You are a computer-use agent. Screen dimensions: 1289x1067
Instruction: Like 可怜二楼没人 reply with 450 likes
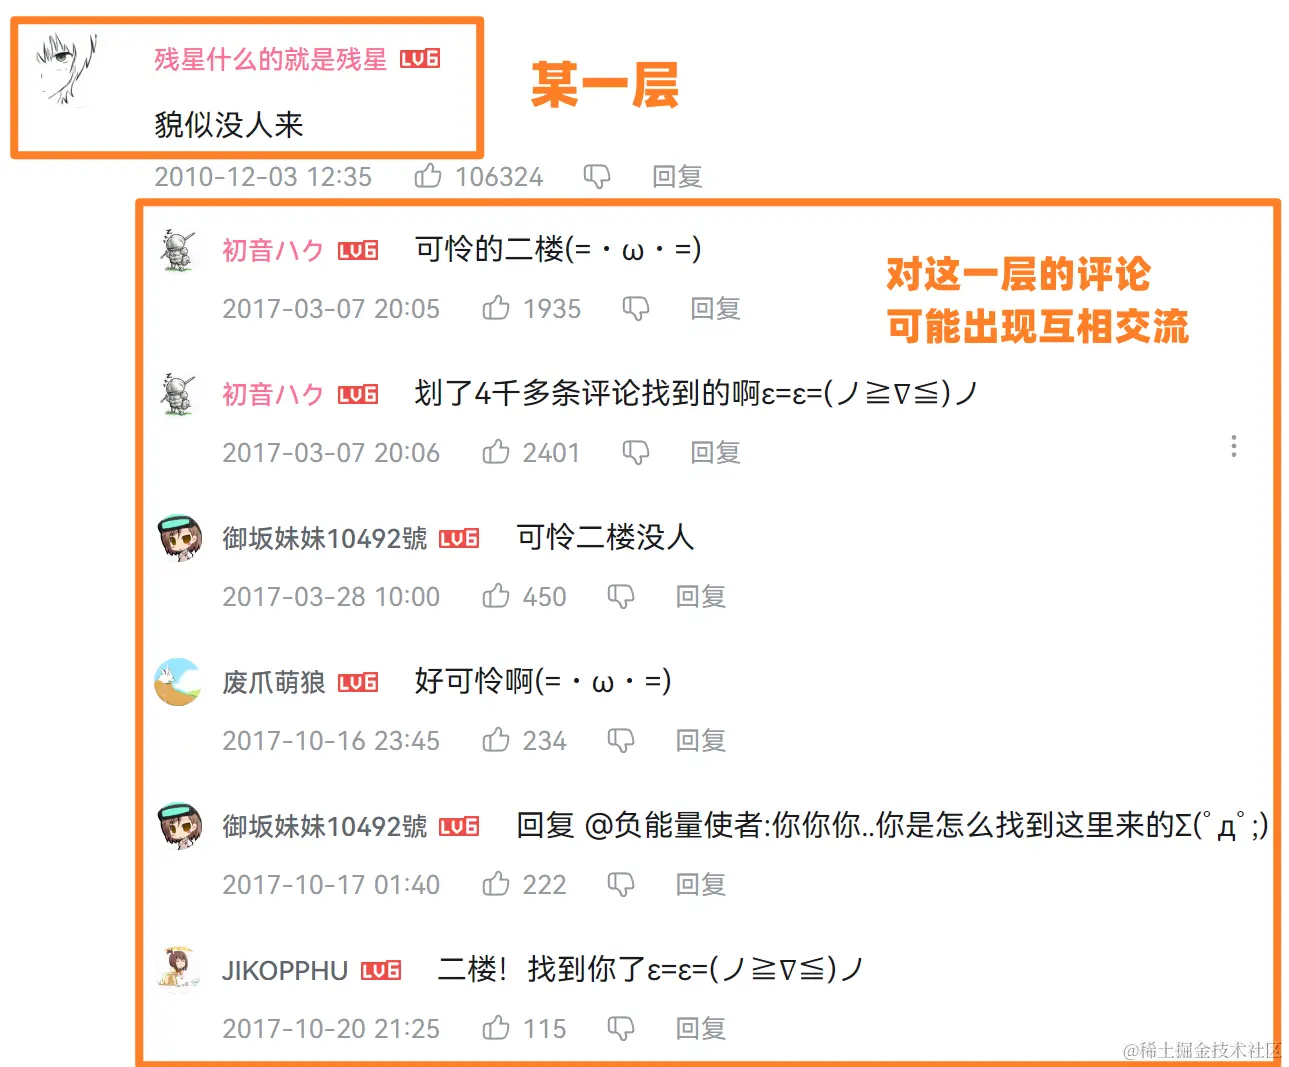(x=496, y=596)
